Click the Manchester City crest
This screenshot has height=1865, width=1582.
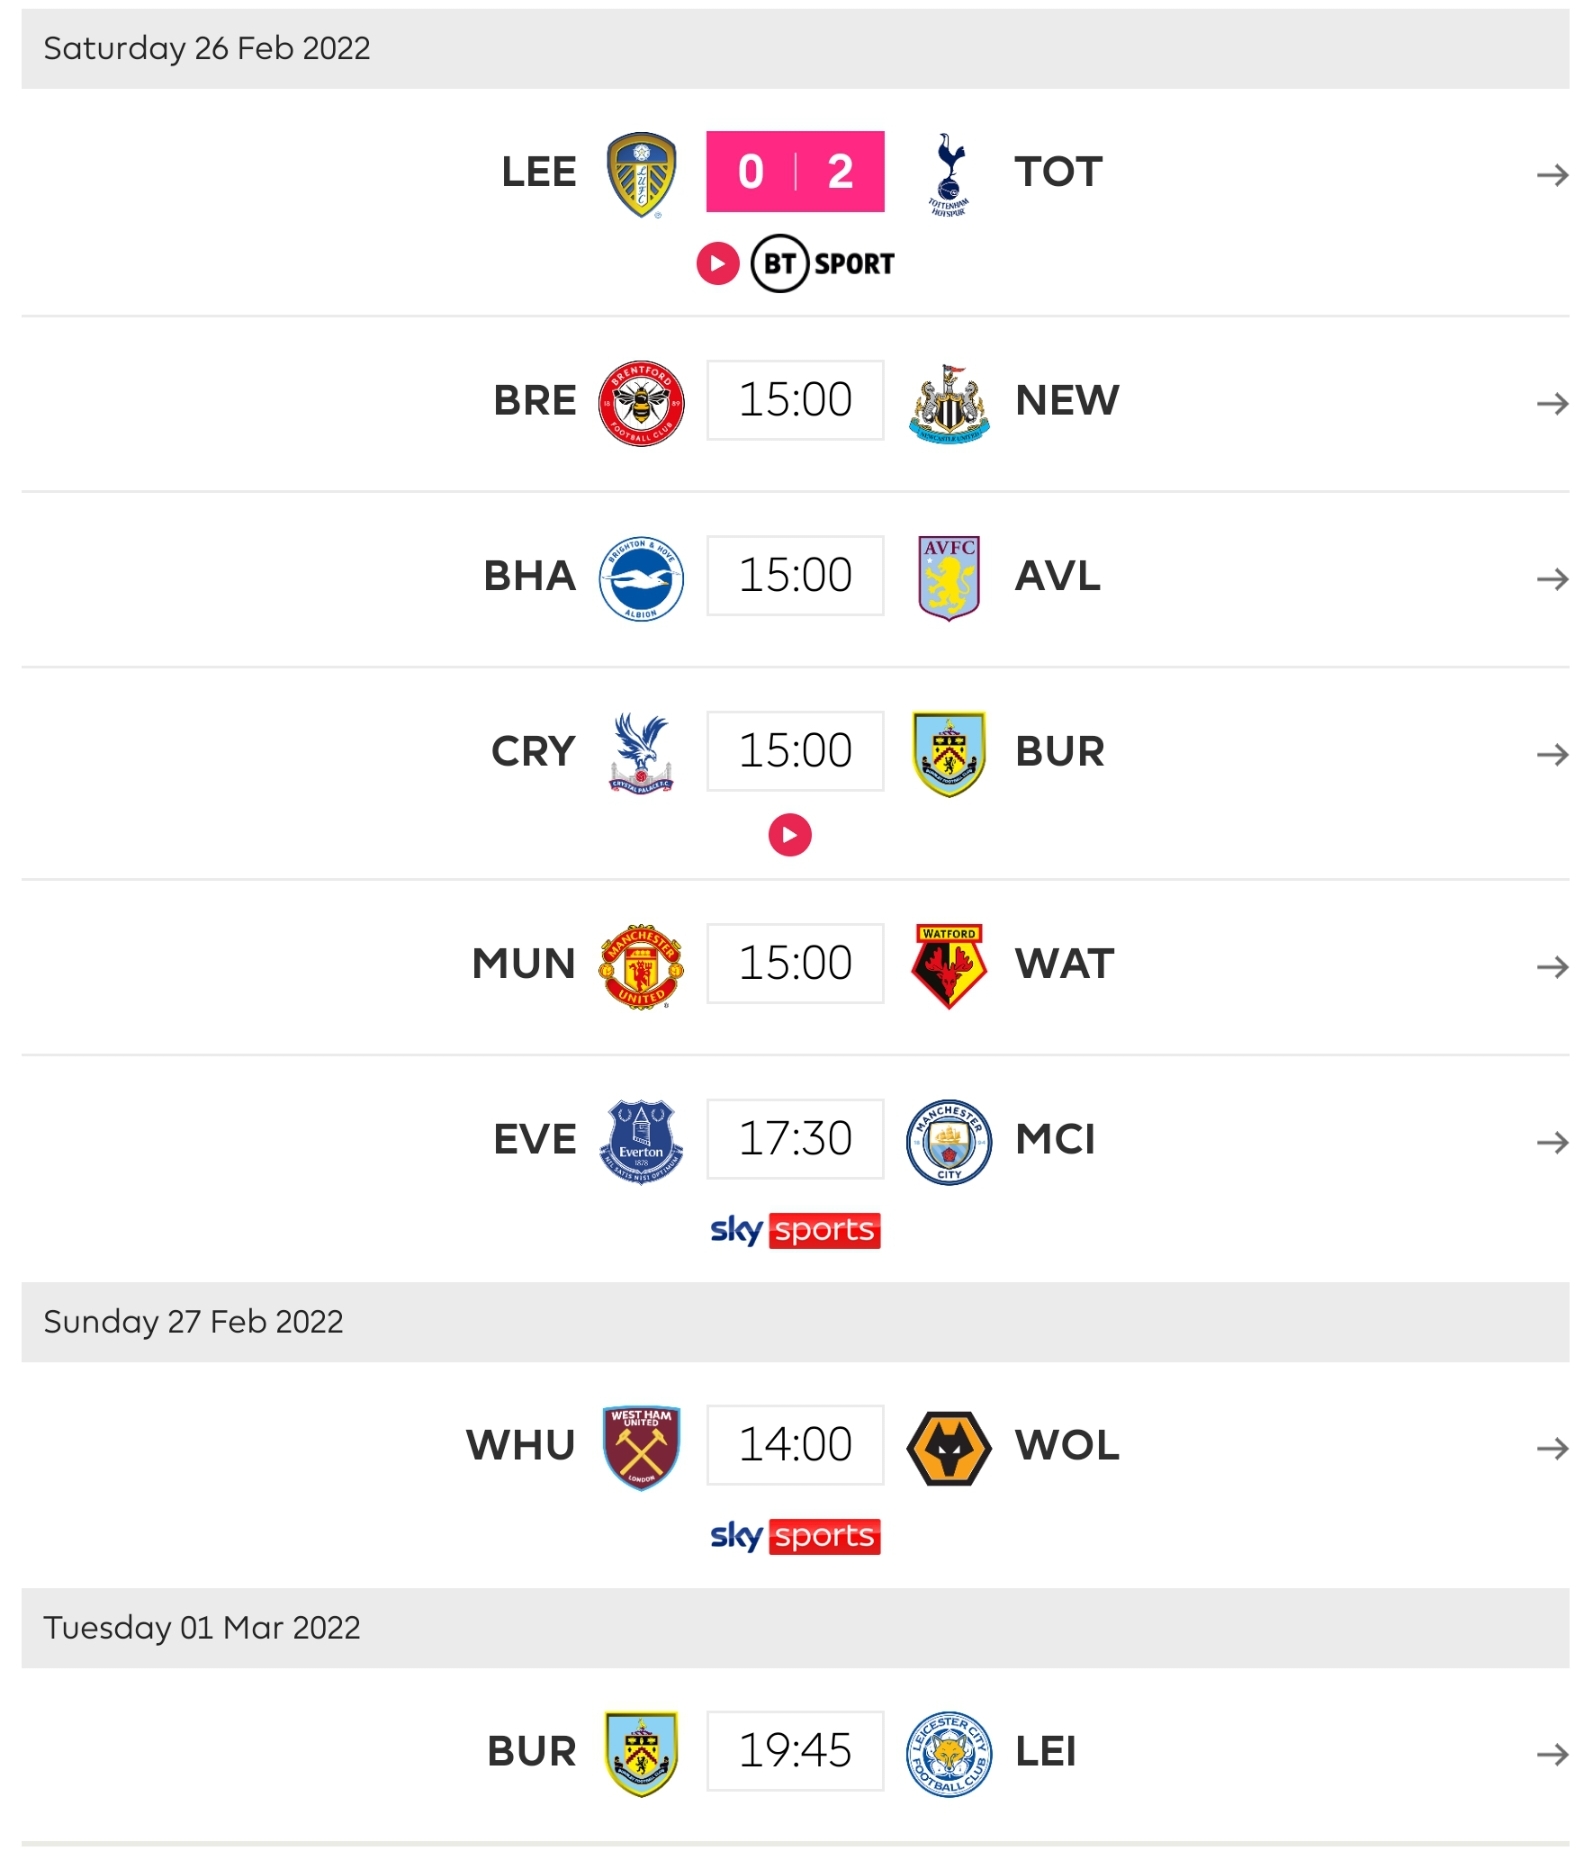click(948, 1141)
